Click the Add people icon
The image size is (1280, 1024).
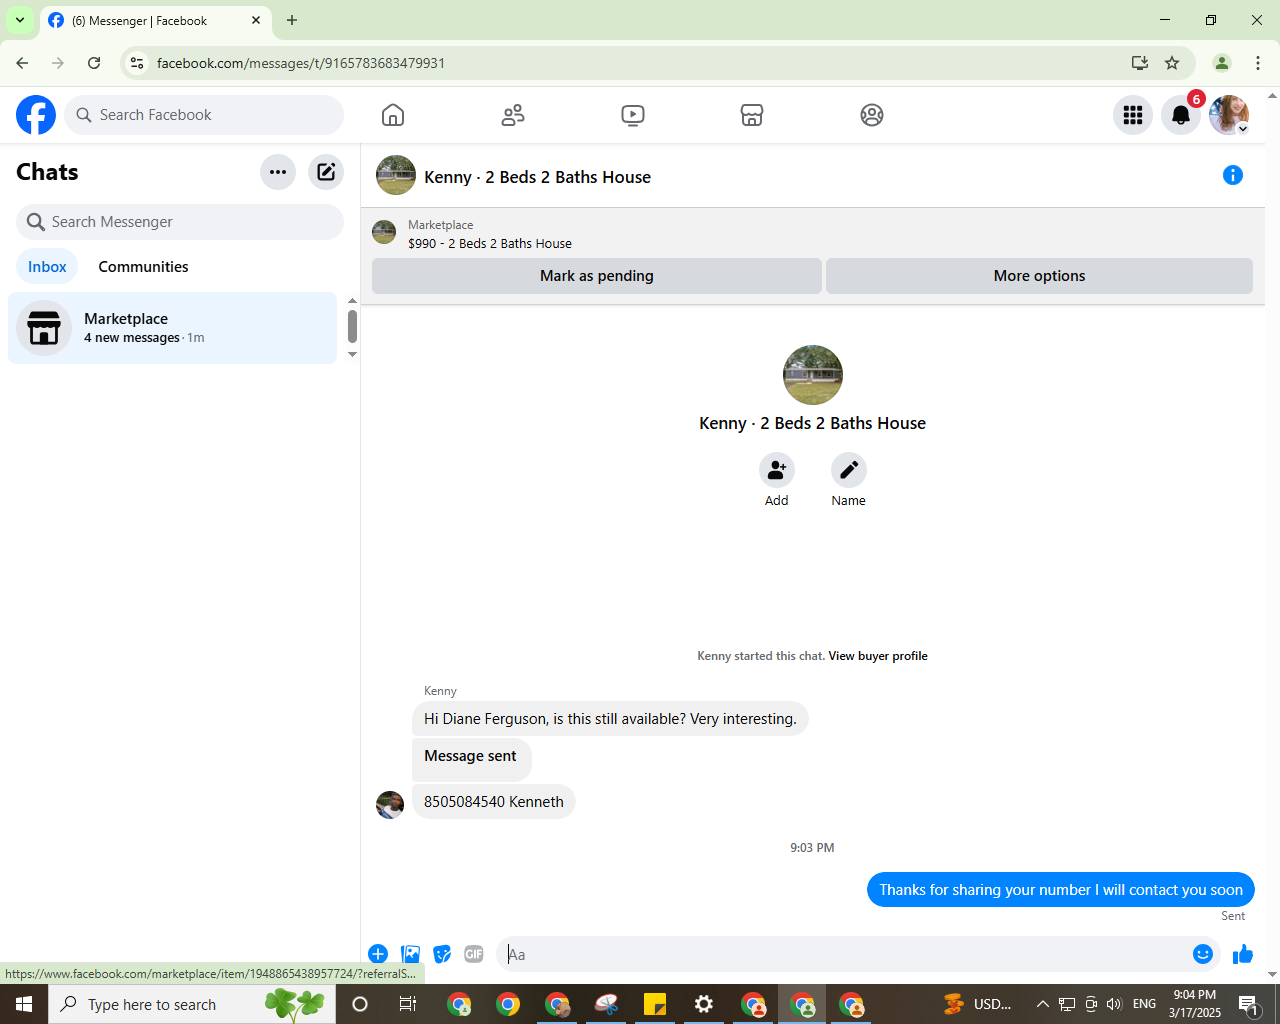point(777,470)
